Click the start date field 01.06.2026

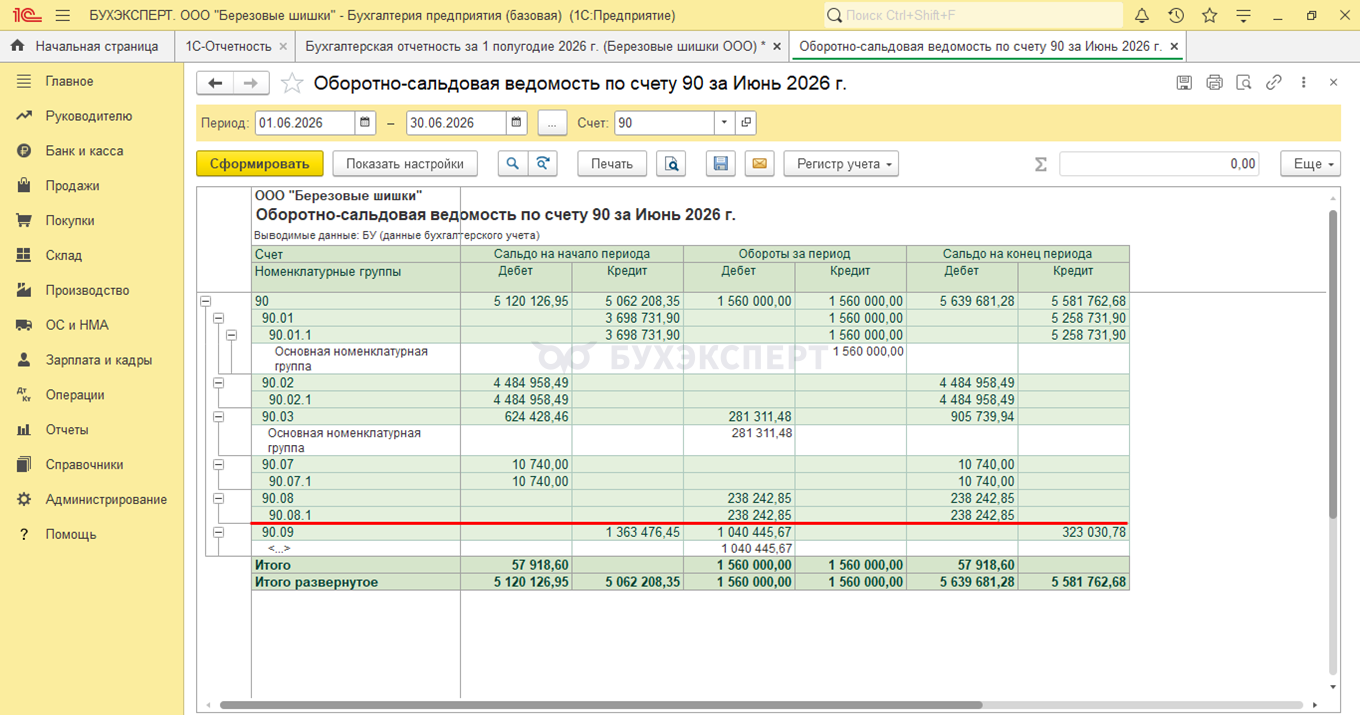(x=305, y=123)
